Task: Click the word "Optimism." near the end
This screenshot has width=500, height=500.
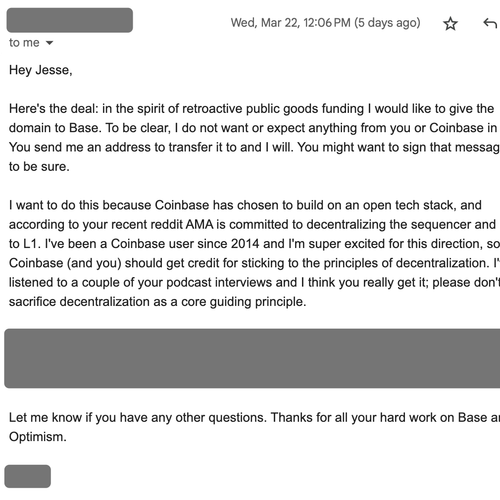Action: pos(38,437)
